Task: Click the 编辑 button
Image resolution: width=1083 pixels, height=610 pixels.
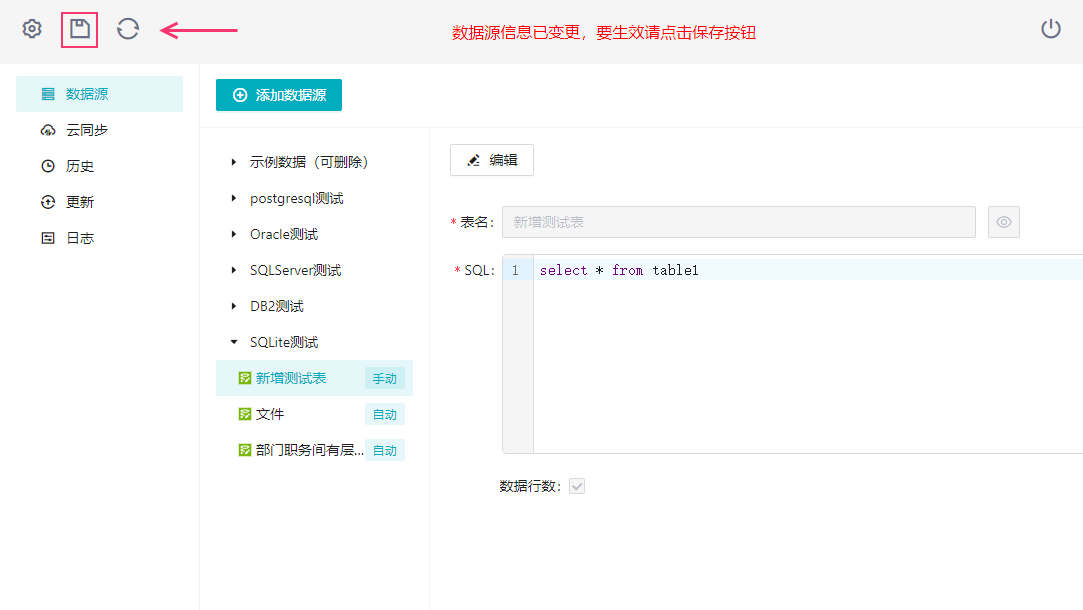Action: coord(492,160)
